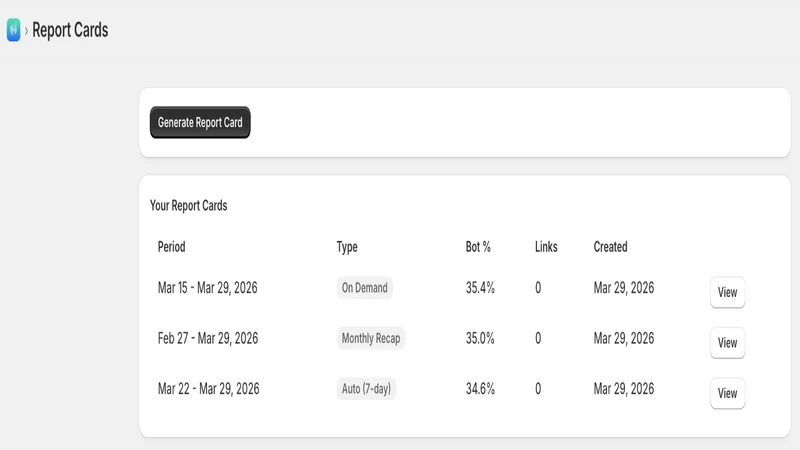The width and height of the screenshot is (800, 450).
Task: Click the Your Report Cards heading
Action: coord(188,206)
